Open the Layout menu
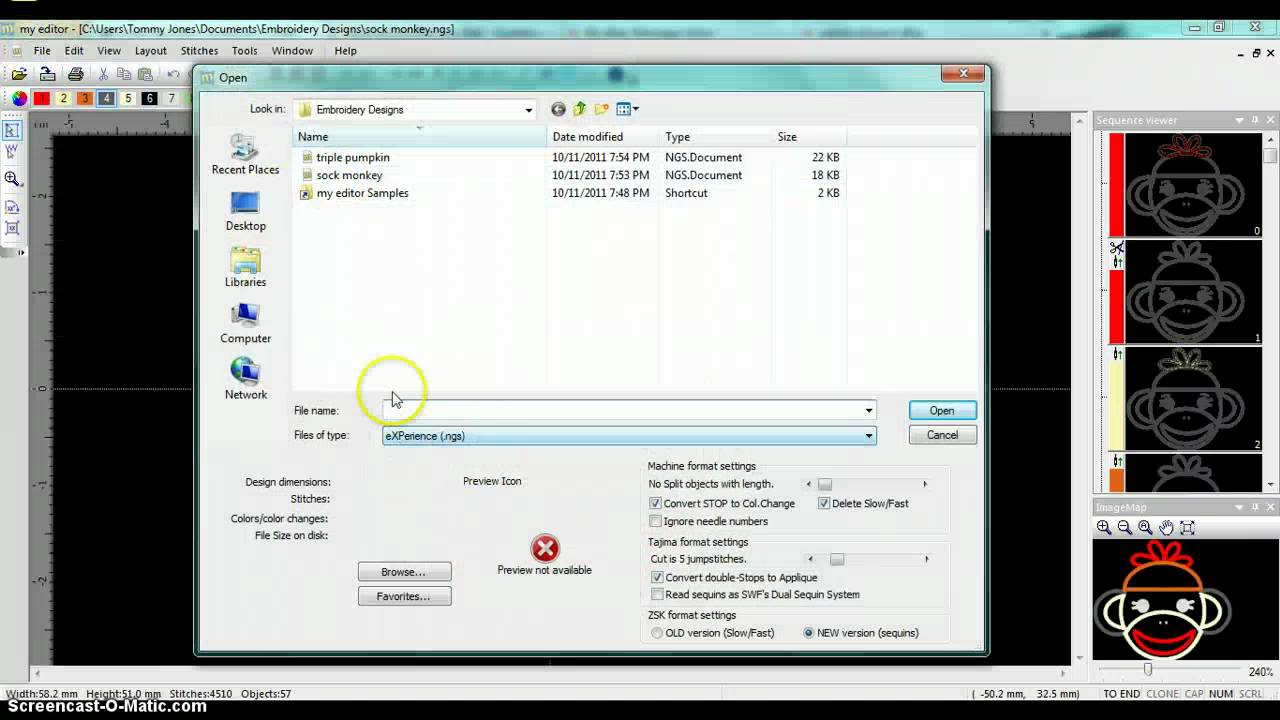Screen dimensions: 1280x720 click(x=151, y=50)
